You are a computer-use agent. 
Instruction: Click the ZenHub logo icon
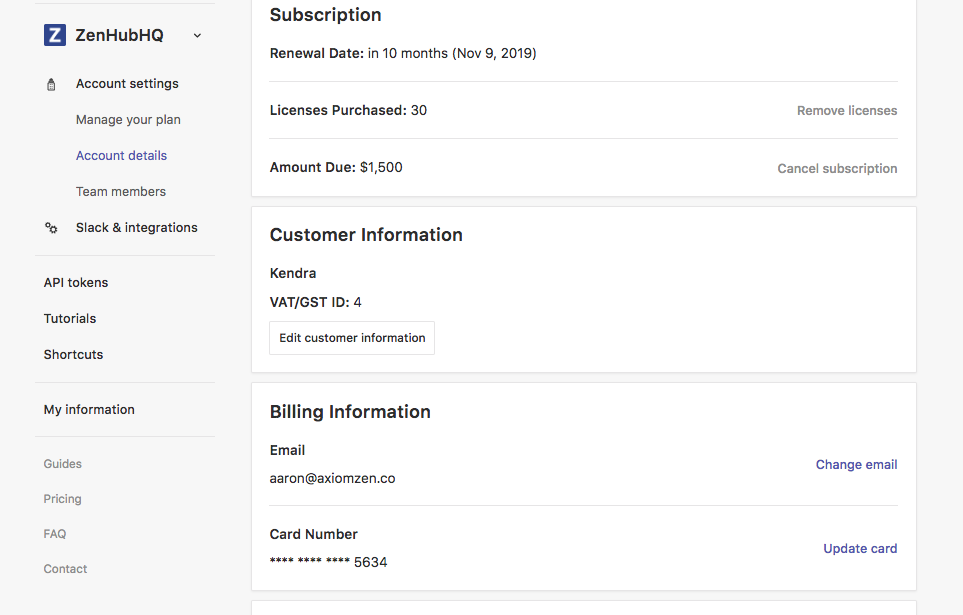point(55,35)
